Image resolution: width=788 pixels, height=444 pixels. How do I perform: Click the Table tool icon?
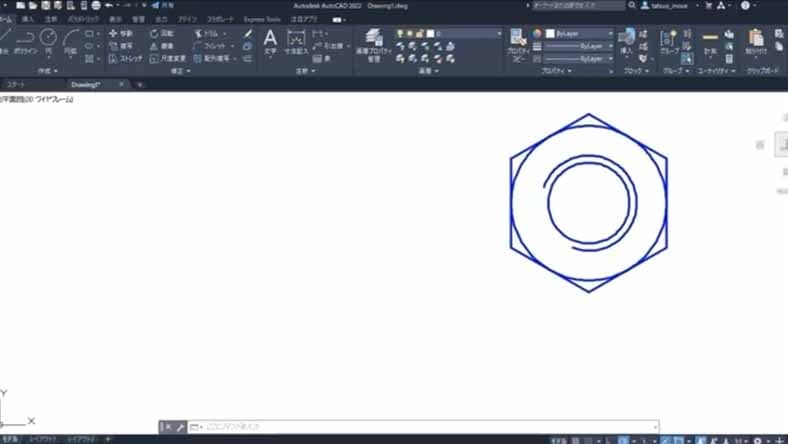[322, 58]
